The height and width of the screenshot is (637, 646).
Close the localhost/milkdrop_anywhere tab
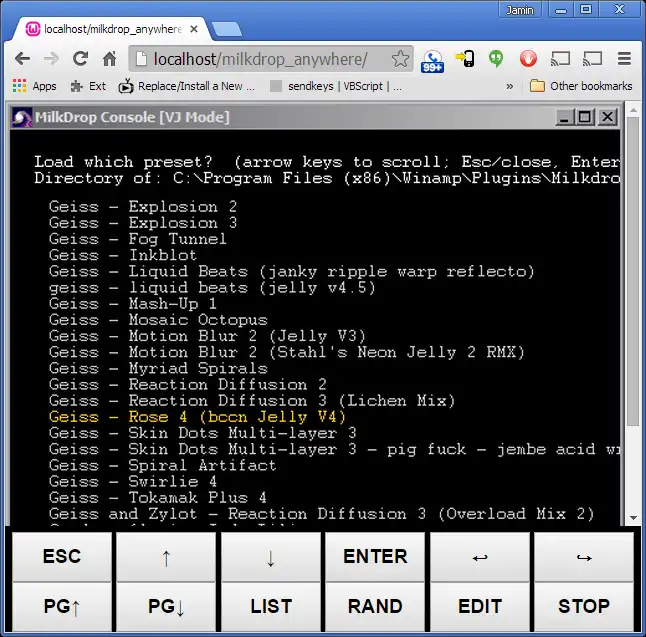[x=194, y=29]
